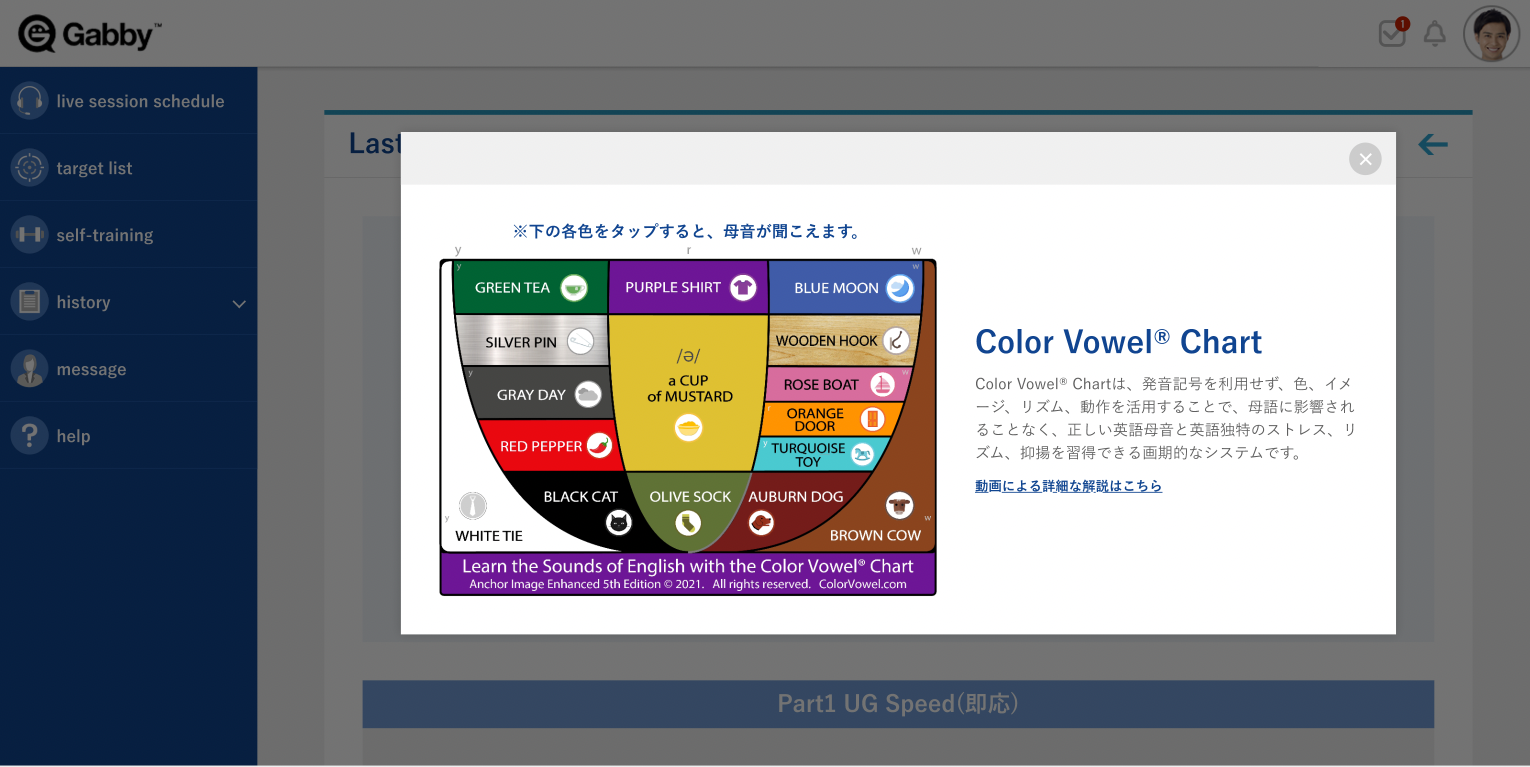Tap the mustard cup icon
Image resolution: width=1530 pixels, height=767 pixels.
(x=688, y=428)
